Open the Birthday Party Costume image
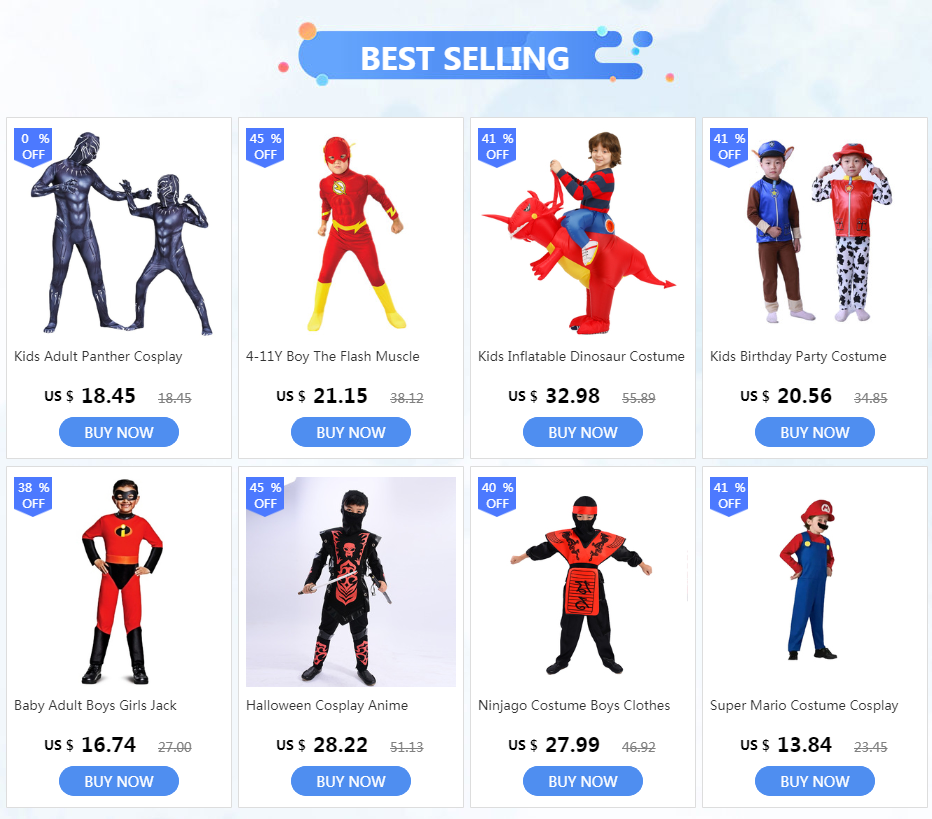Image resolution: width=932 pixels, height=819 pixels. pyautogui.click(x=814, y=233)
